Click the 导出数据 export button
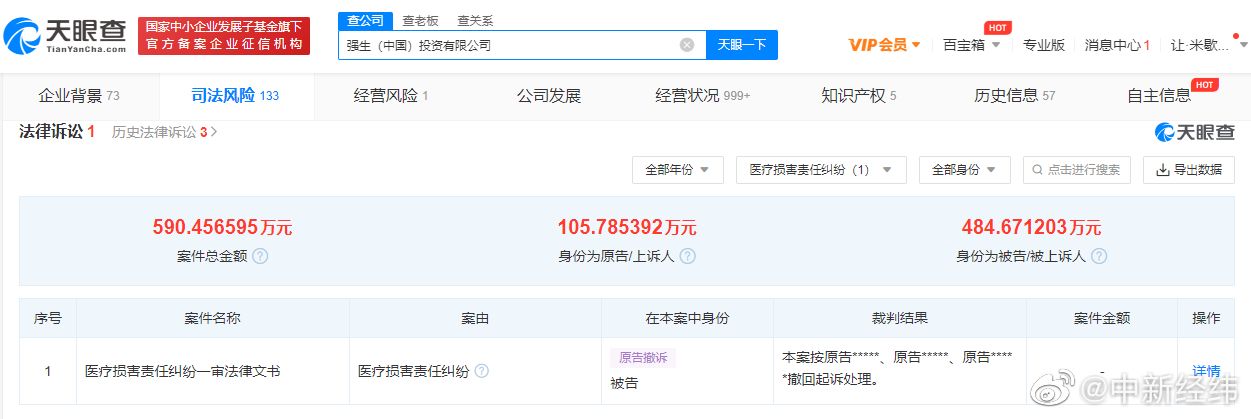Image resolution: width=1251 pixels, height=419 pixels. point(1189,170)
